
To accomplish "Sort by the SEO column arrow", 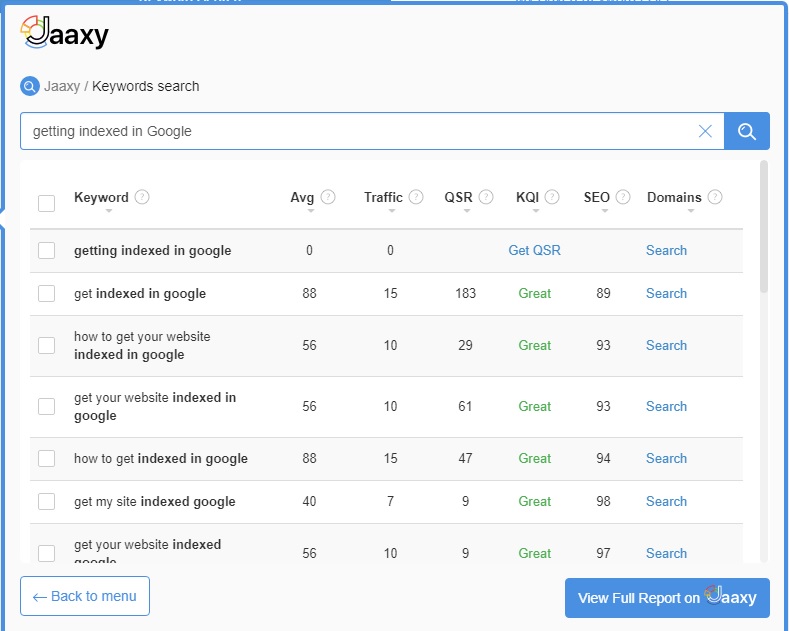I will coord(605,211).
